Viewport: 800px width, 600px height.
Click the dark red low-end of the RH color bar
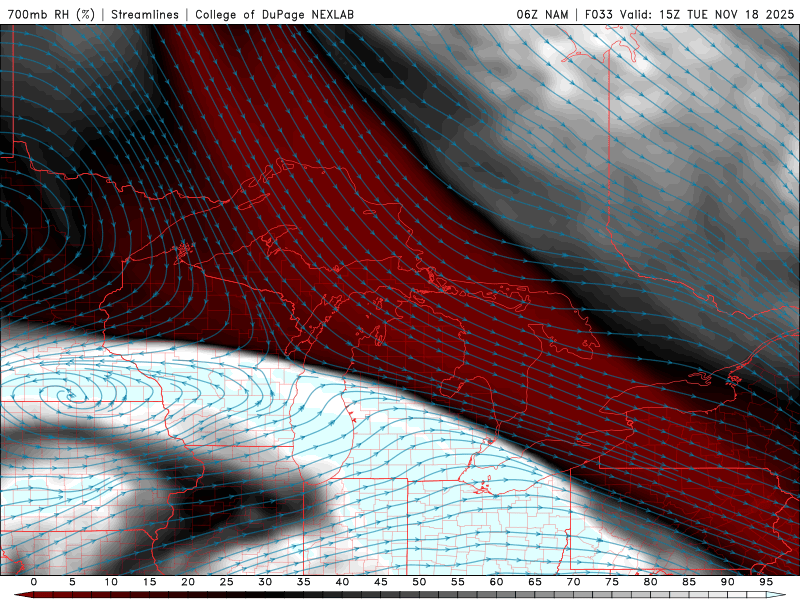tap(23, 595)
